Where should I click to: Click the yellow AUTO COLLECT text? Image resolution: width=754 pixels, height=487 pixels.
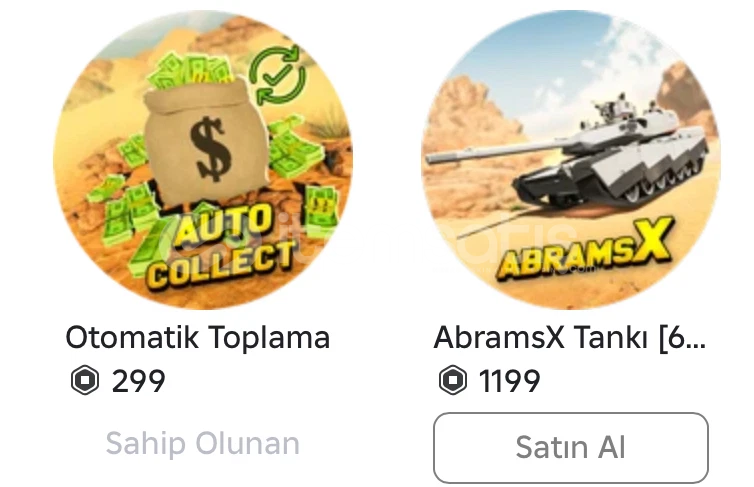pyautogui.click(x=221, y=247)
